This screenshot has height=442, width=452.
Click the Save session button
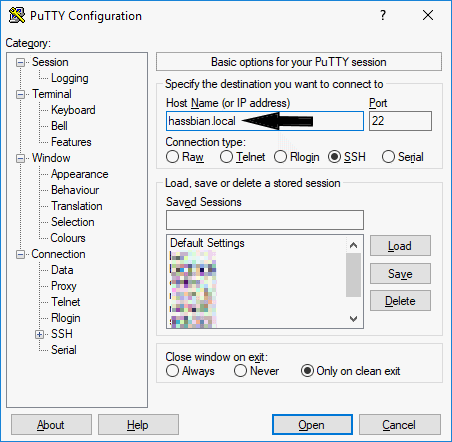click(400, 274)
